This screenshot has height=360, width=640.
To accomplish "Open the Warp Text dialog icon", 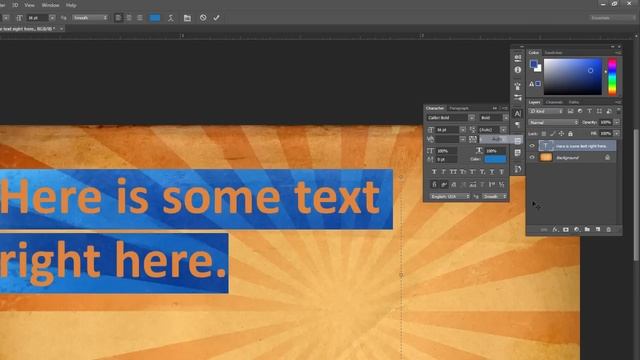I will tap(171, 18).
